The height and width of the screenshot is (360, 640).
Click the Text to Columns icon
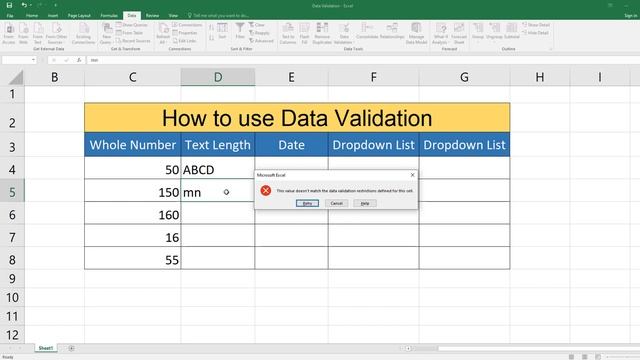pos(288,33)
